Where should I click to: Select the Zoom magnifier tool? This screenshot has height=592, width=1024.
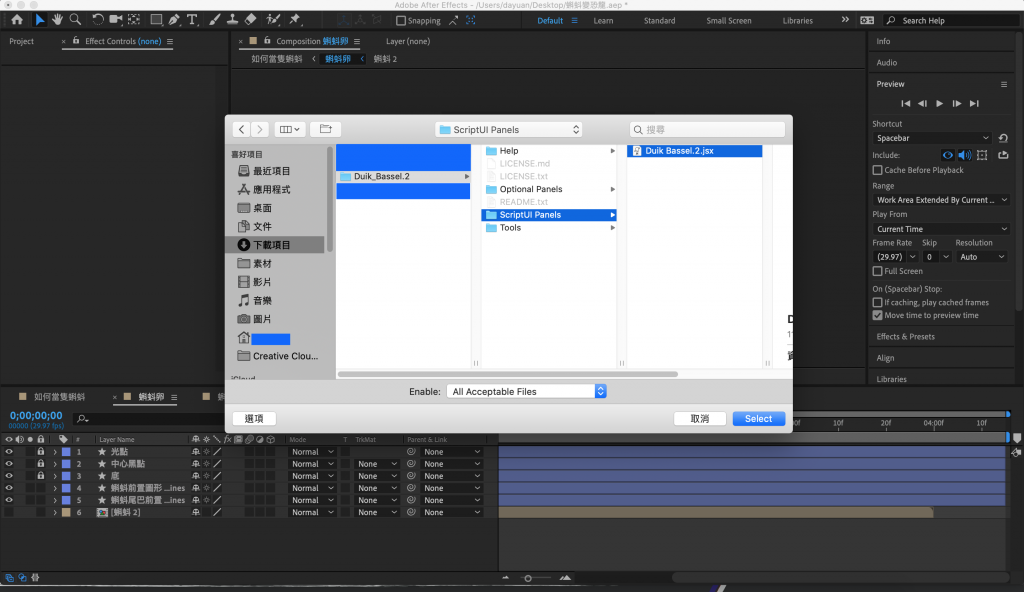pyautogui.click(x=75, y=20)
